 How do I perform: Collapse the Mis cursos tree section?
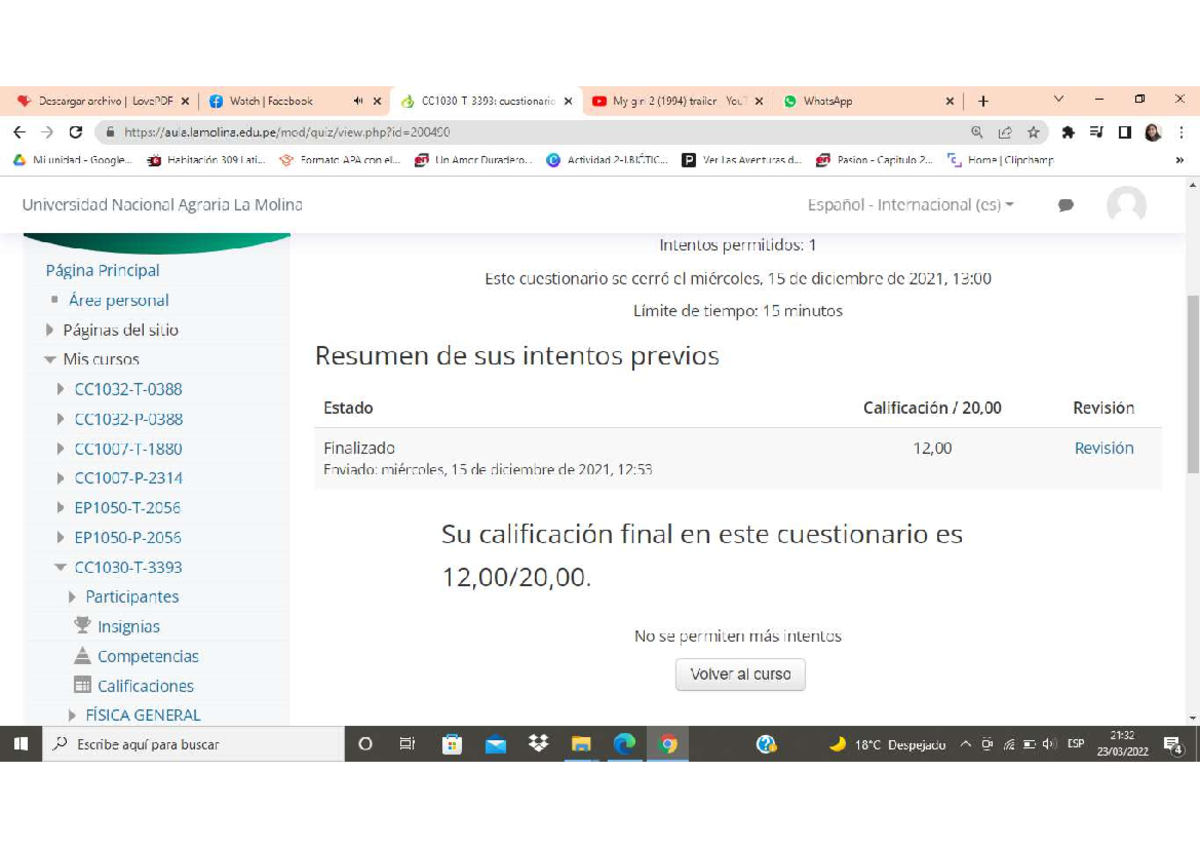51,360
